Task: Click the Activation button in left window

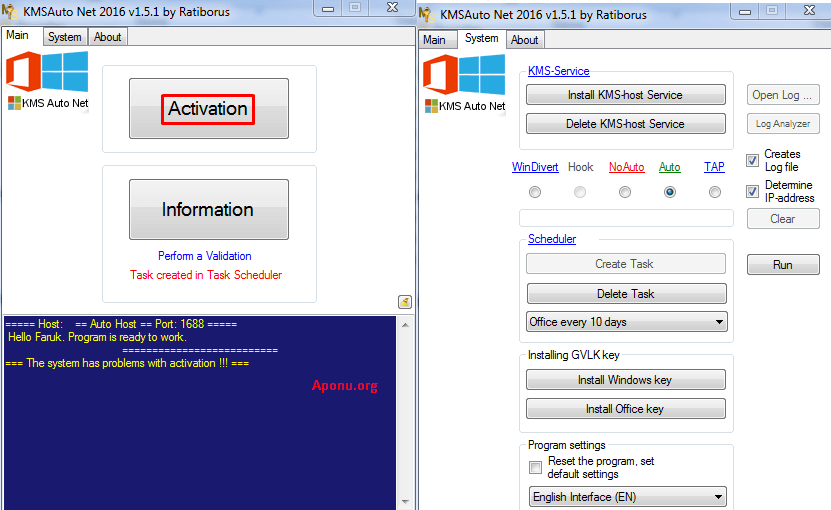Action: (209, 109)
